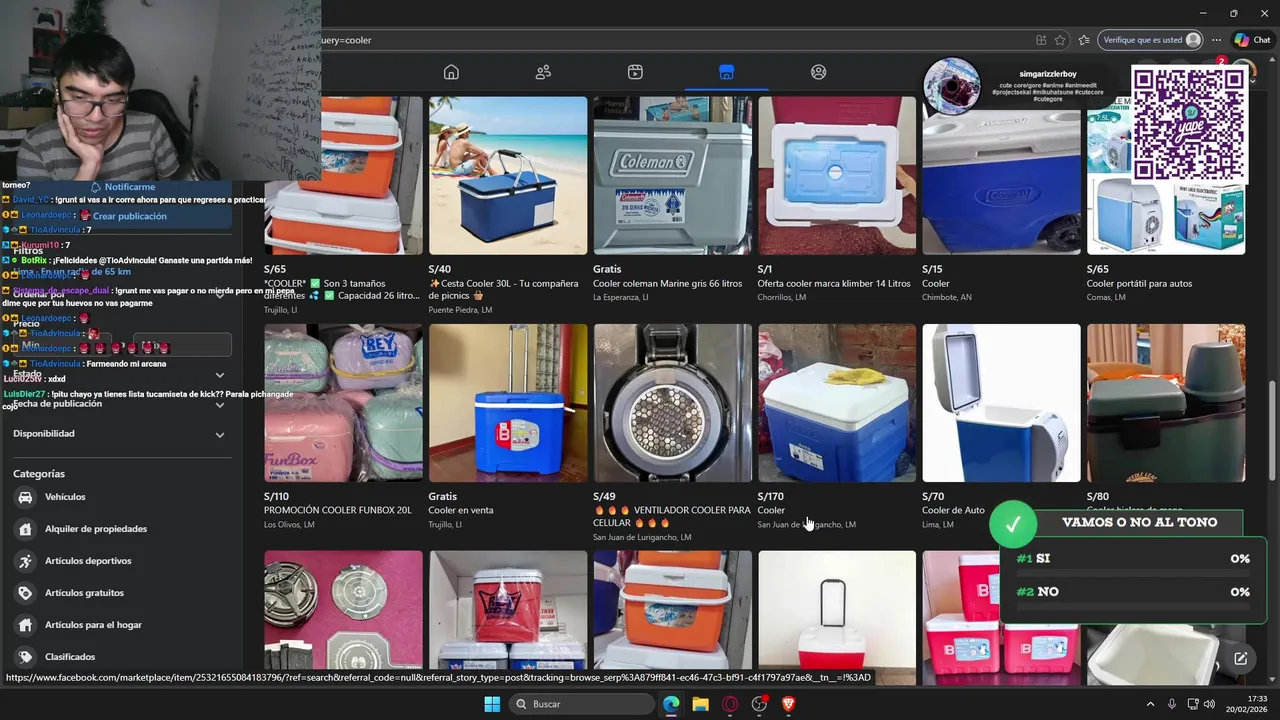This screenshot has width=1280, height=720.
Task: Open the account dropdown arrow near profile picture
Action: point(1254,82)
